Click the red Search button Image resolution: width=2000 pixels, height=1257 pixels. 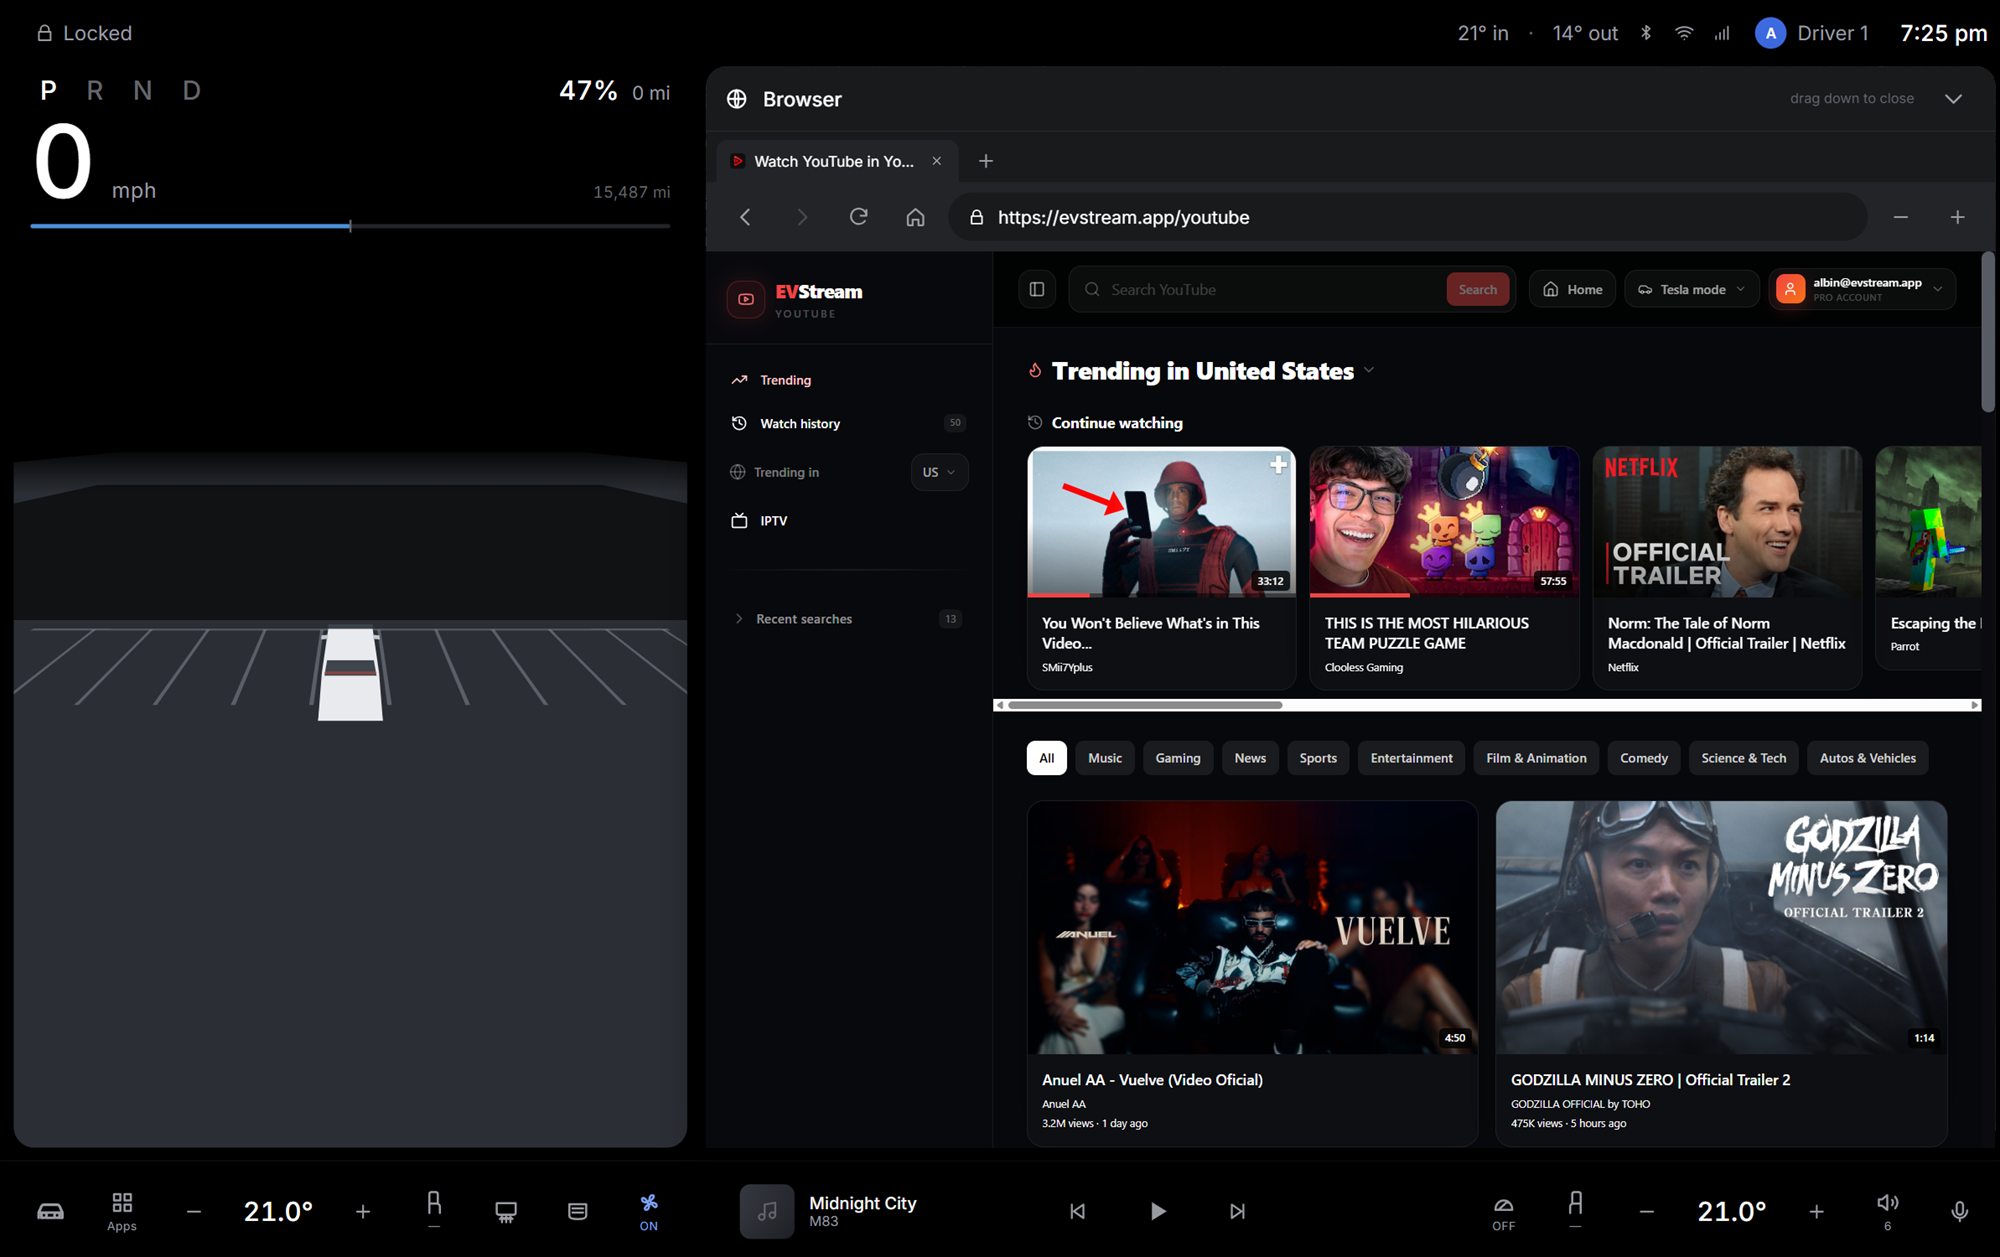(1478, 289)
